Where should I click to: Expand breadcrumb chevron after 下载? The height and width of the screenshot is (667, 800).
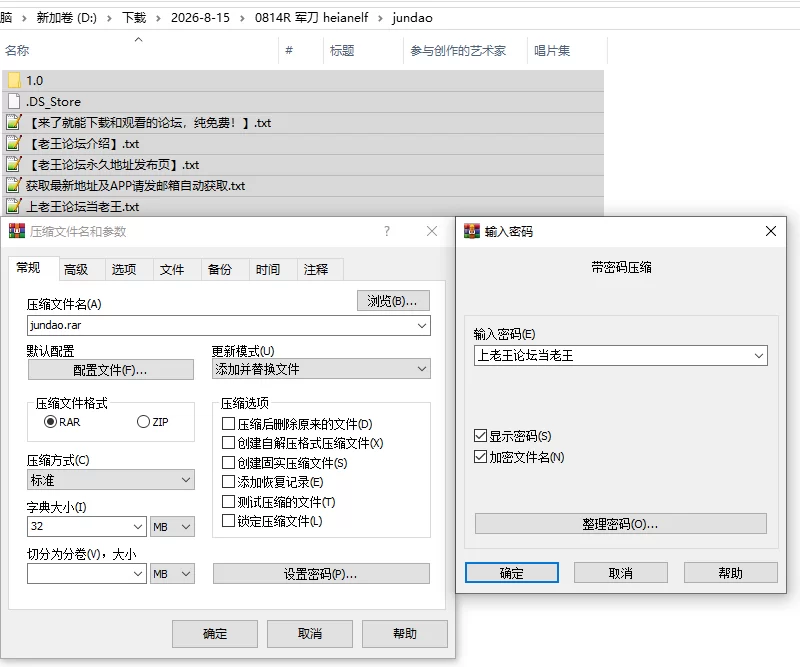coord(158,18)
